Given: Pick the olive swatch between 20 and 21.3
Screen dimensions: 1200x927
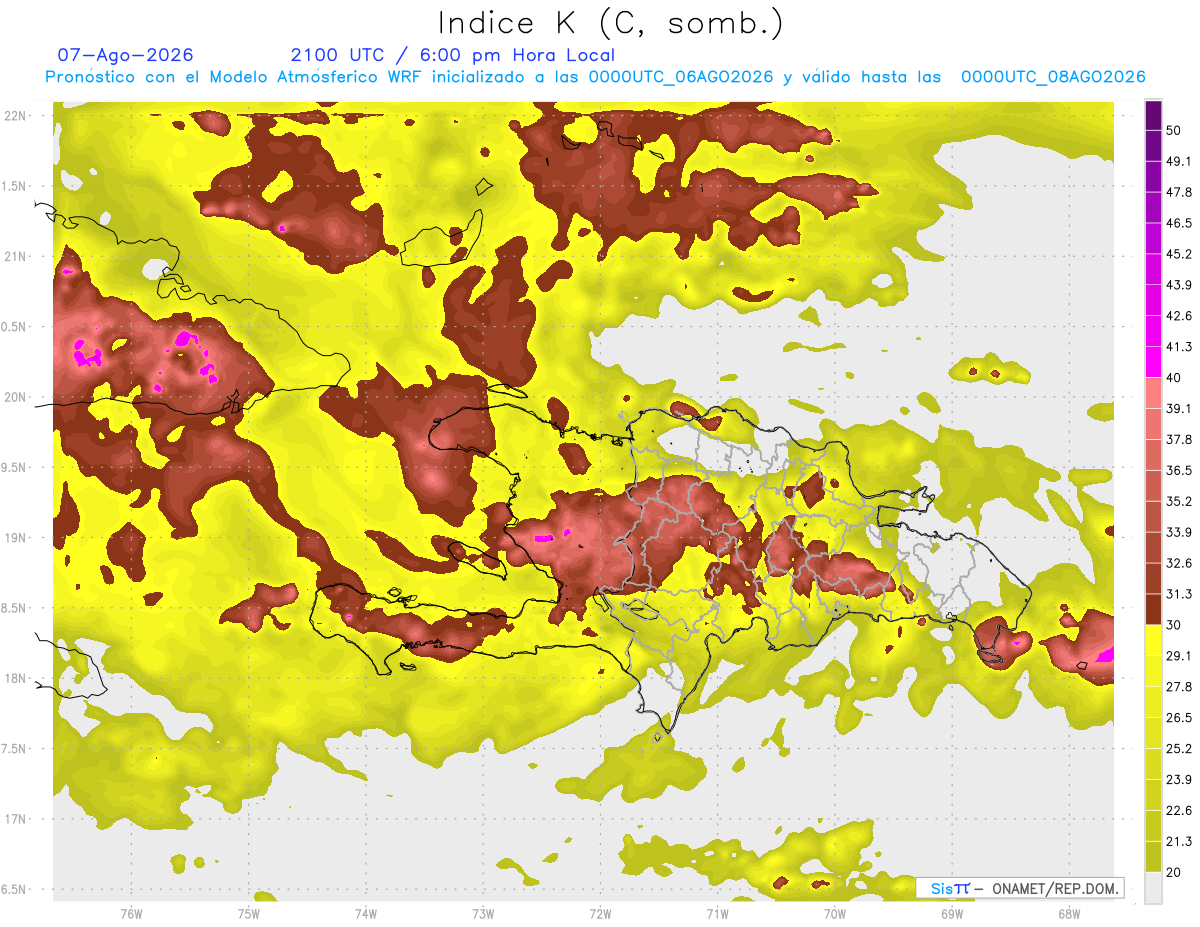Looking at the screenshot, I should pos(1154,856).
